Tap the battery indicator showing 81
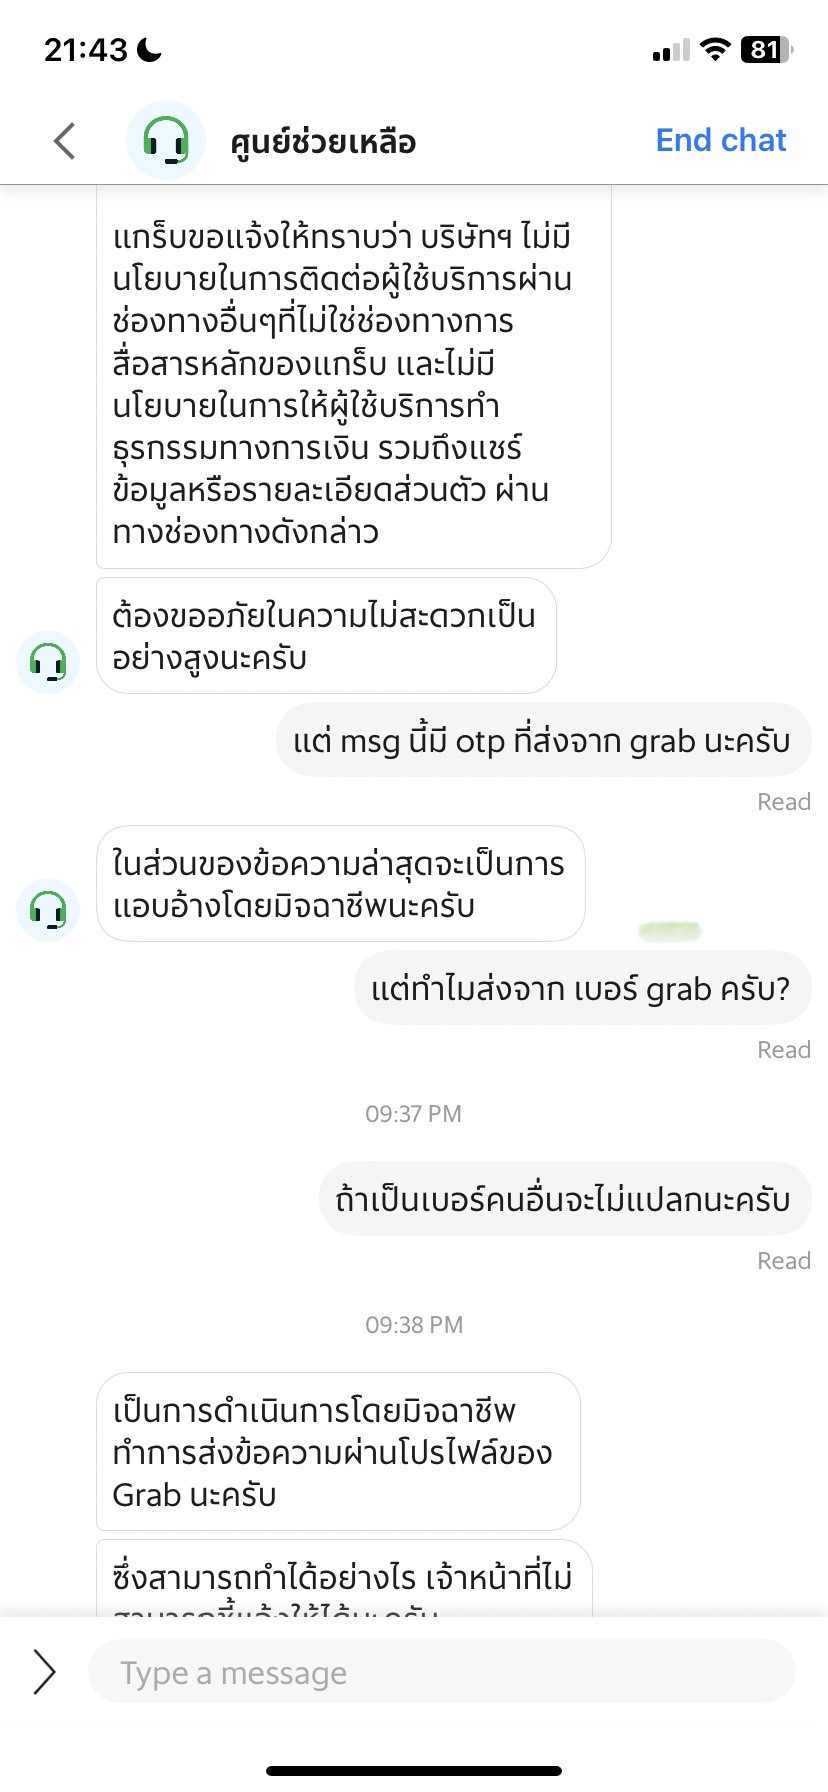Viewport: 828px width, 1792px height. point(767,49)
